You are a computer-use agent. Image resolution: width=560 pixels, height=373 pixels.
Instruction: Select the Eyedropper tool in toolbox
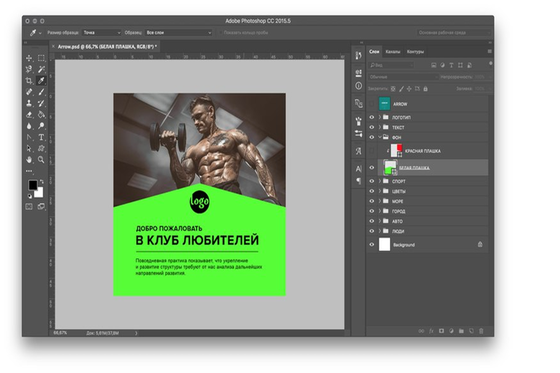tap(41, 81)
